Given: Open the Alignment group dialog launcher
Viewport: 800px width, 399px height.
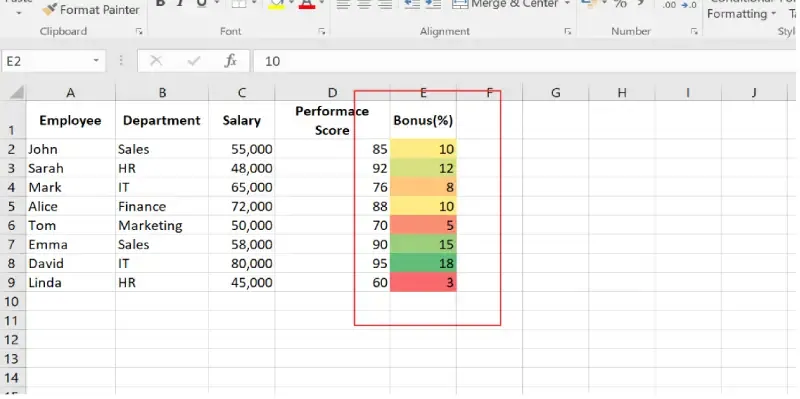Looking at the screenshot, I should (x=568, y=32).
